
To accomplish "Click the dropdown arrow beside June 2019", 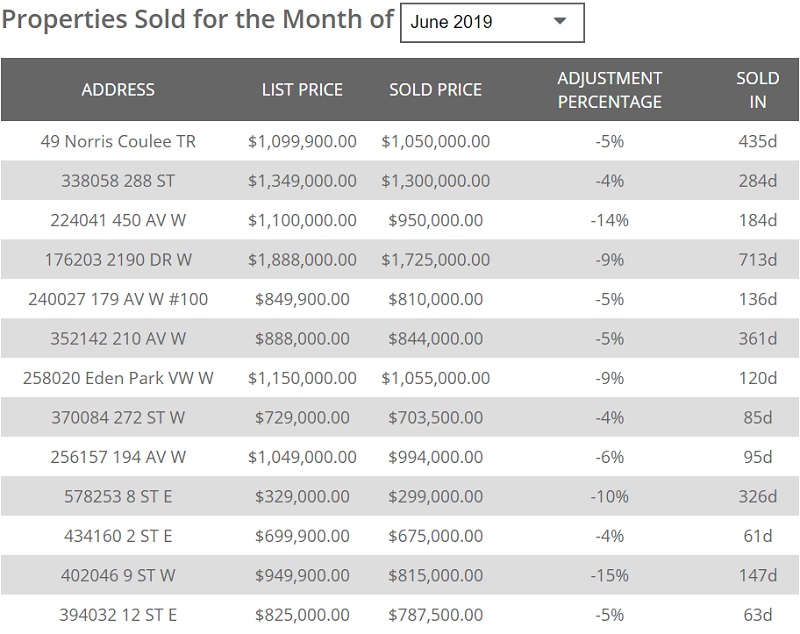I will click(560, 21).
